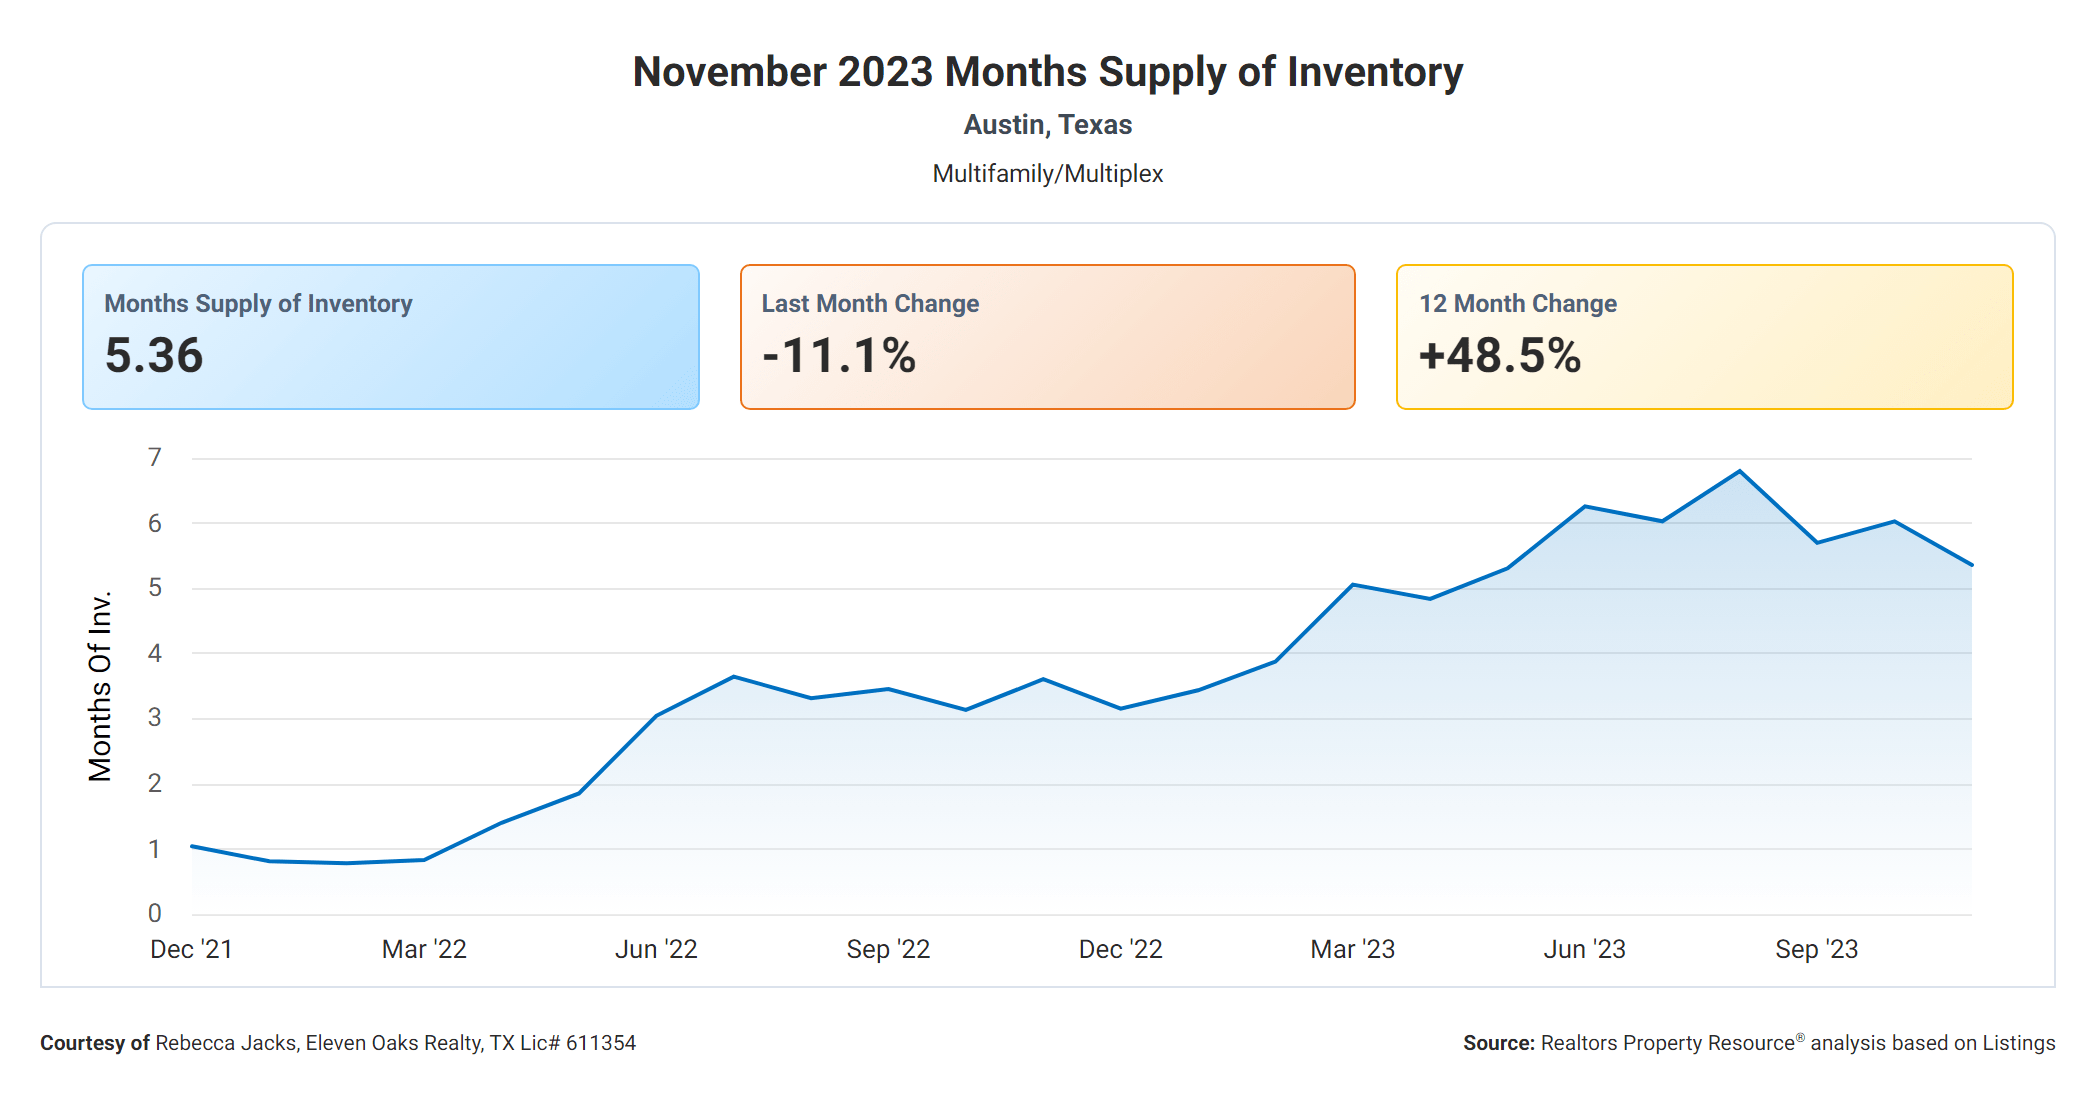Image resolution: width=2096 pixels, height=1100 pixels.
Task: Click the Dec '22 axis label
Action: (x=1120, y=949)
